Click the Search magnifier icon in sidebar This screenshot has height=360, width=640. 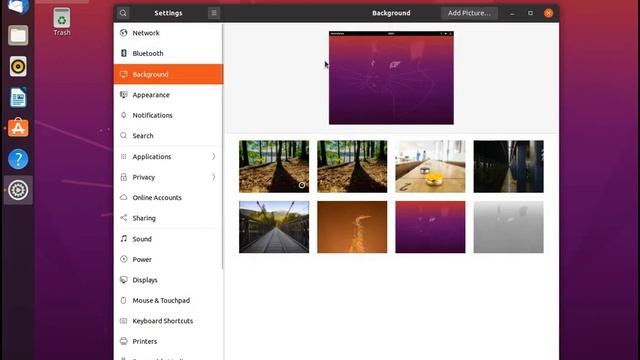[x=124, y=135]
